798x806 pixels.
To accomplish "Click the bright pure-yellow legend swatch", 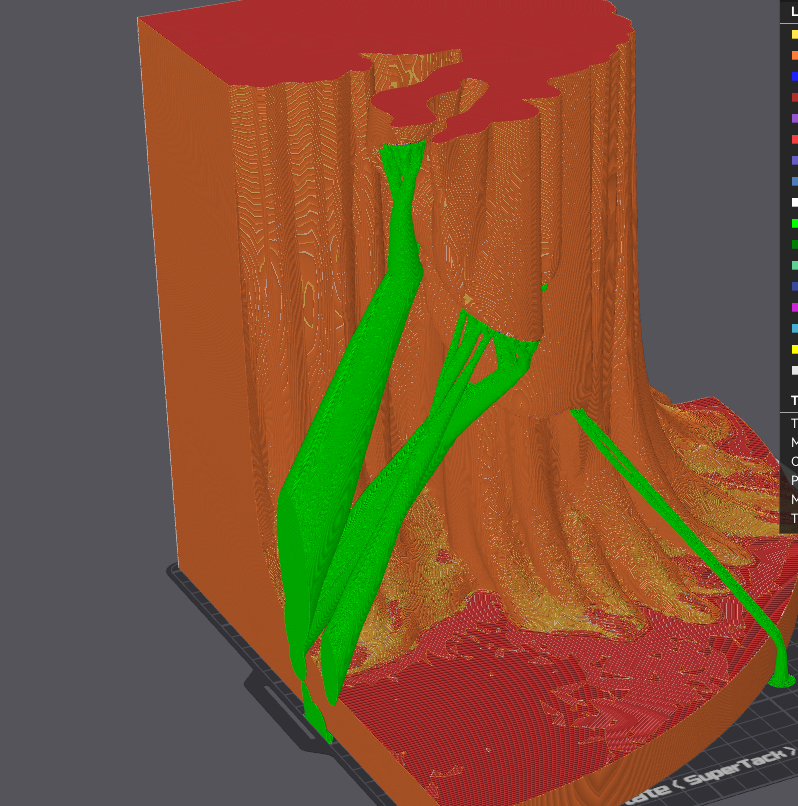I will pos(795,350).
